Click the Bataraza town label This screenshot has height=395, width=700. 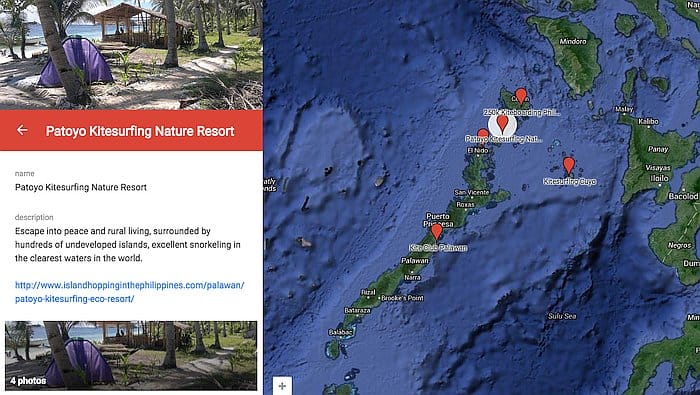point(357,310)
